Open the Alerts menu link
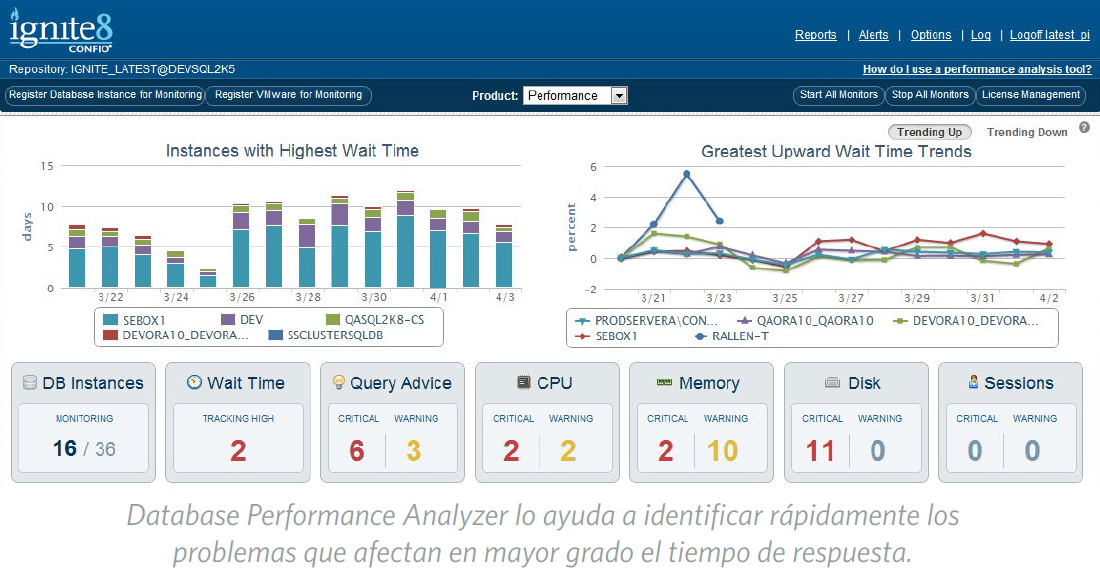This screenshot has width=1100, height=582. [873, 35]
